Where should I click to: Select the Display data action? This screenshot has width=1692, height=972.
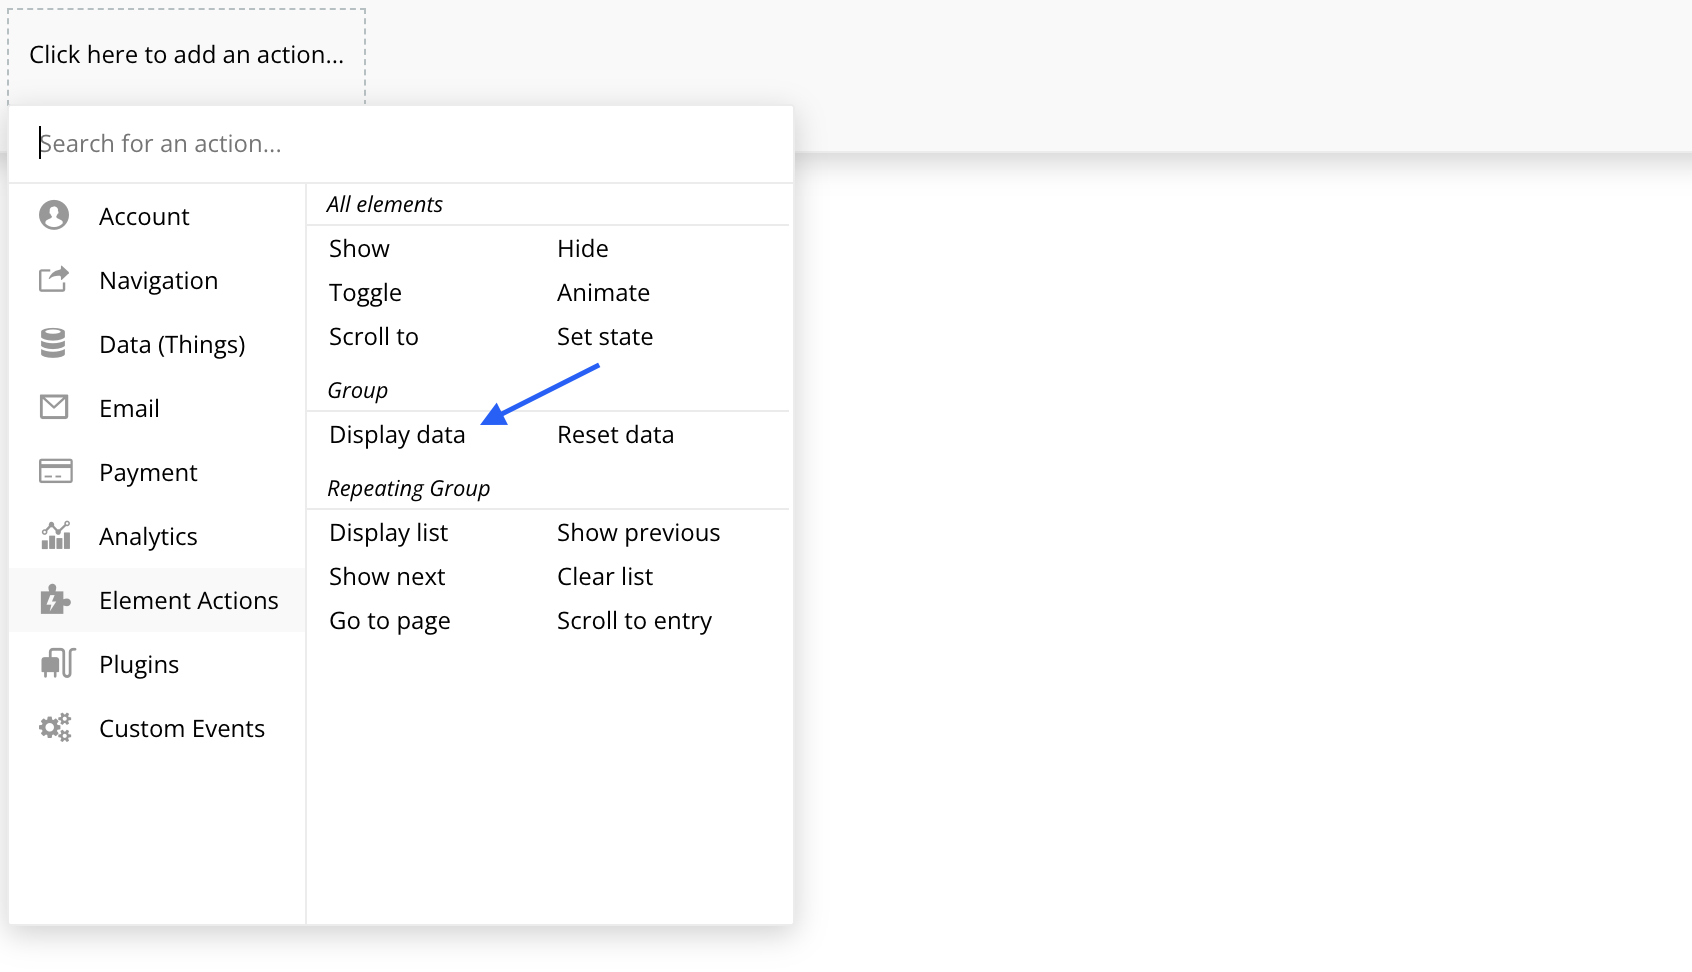pyautogui.click(x=397, y=434)
